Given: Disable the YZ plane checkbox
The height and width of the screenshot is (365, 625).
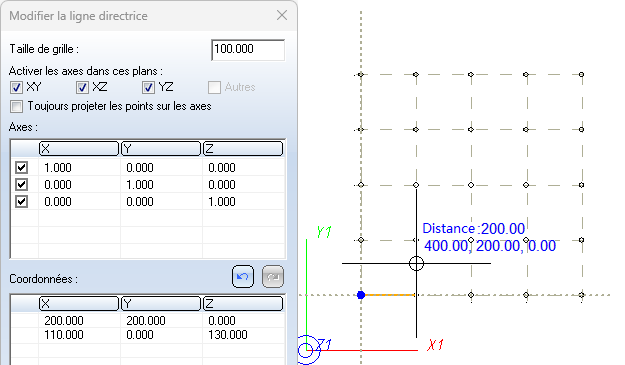Looking at the screenshot, I should point(148,87).
